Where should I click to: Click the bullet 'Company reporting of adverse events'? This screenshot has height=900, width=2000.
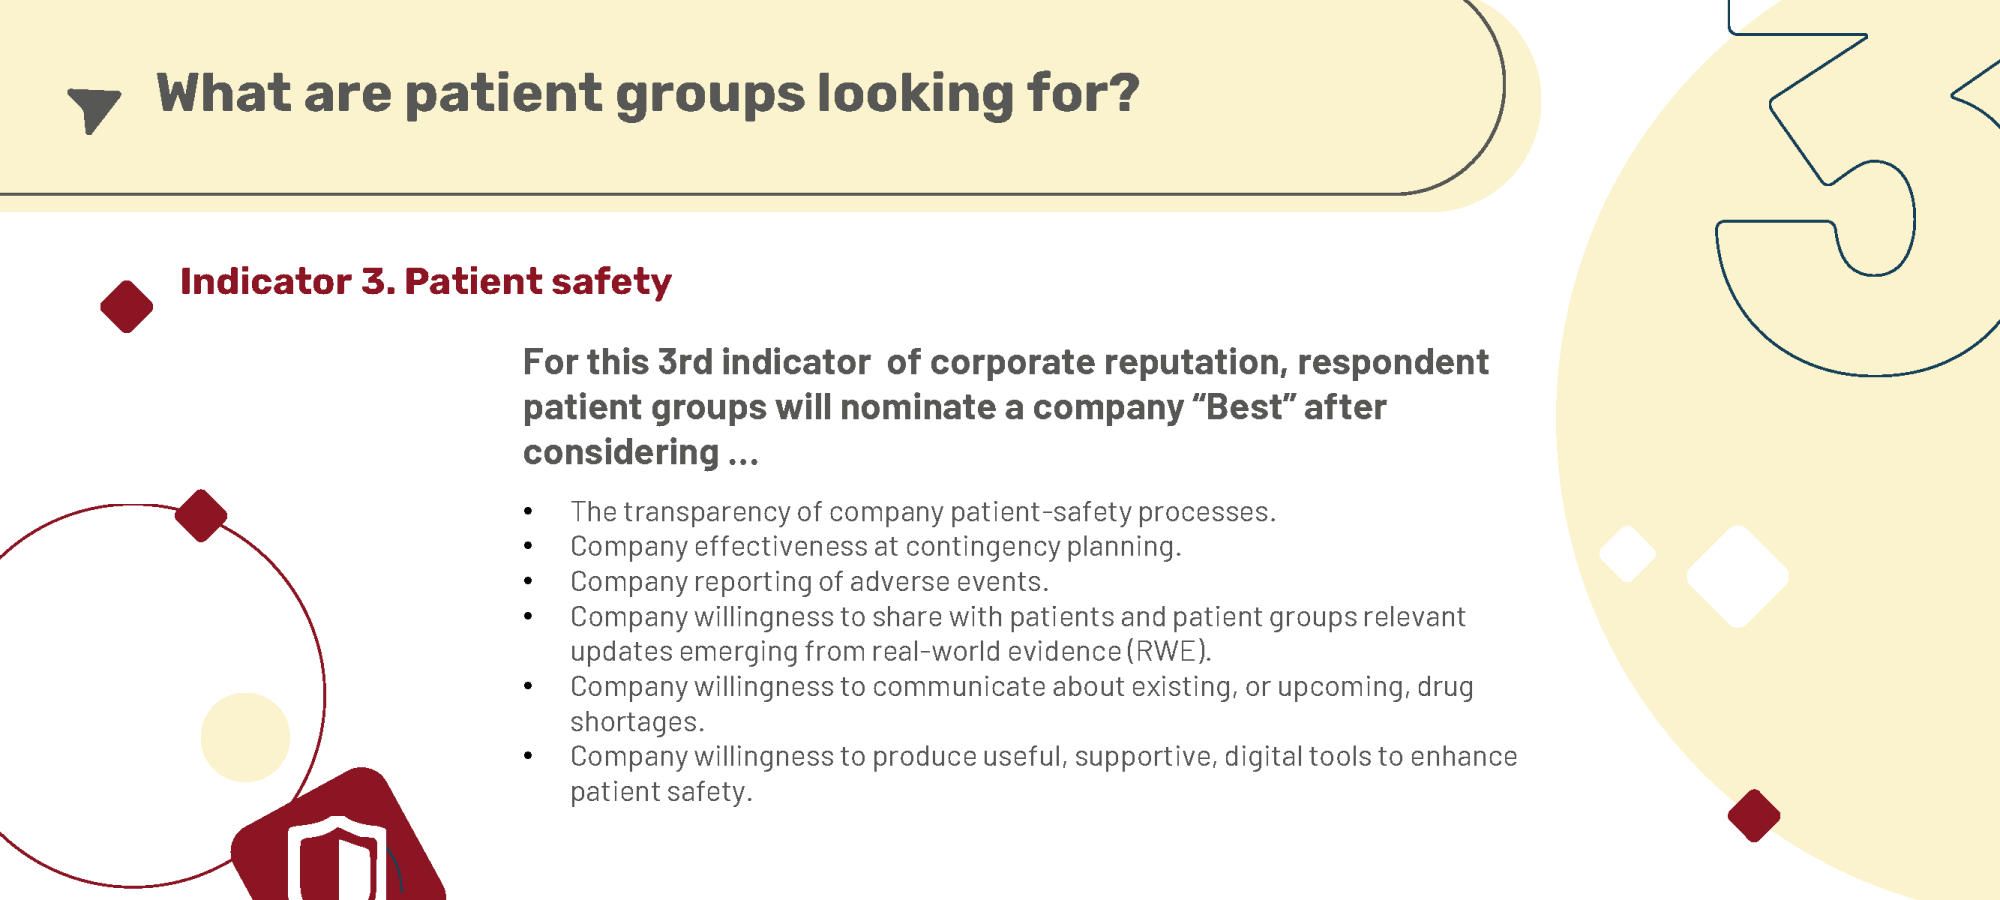point(810,582)
